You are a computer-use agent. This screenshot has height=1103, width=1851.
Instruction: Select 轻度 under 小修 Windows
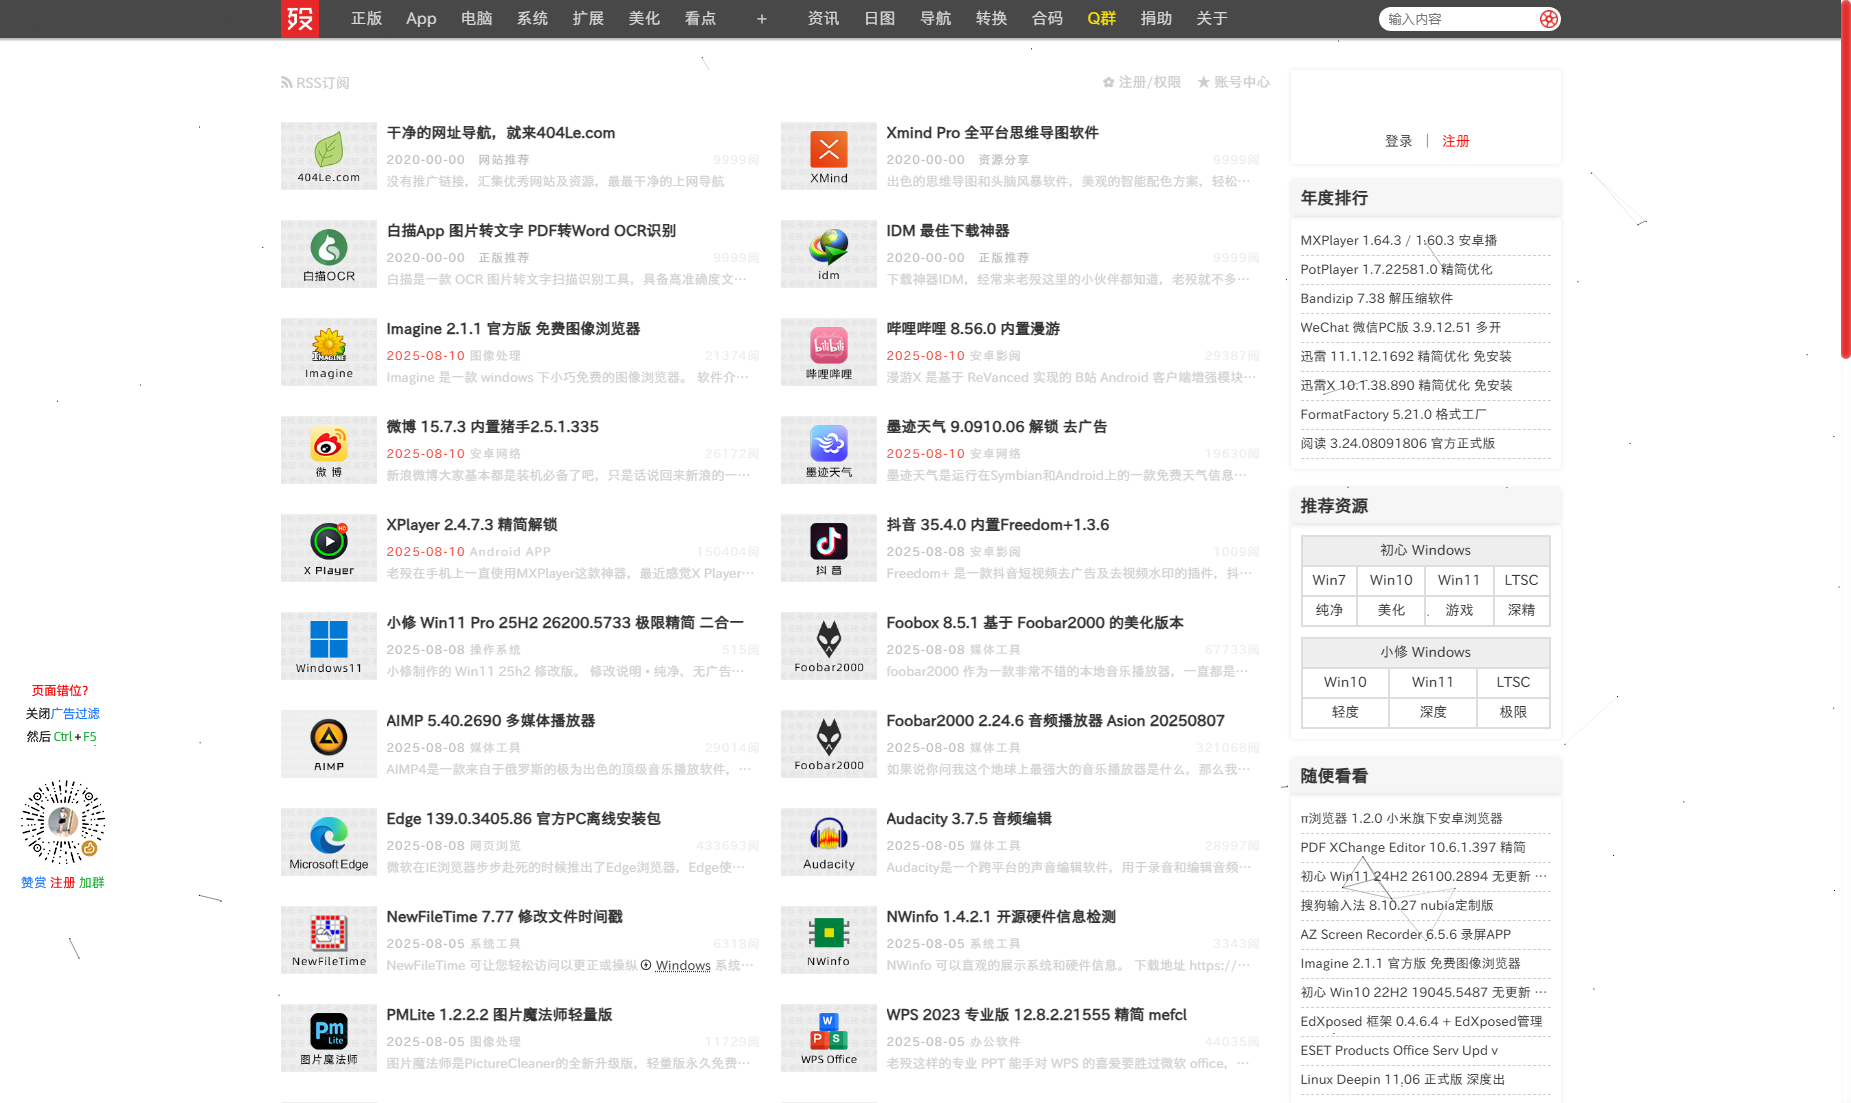pos(1345,712)
